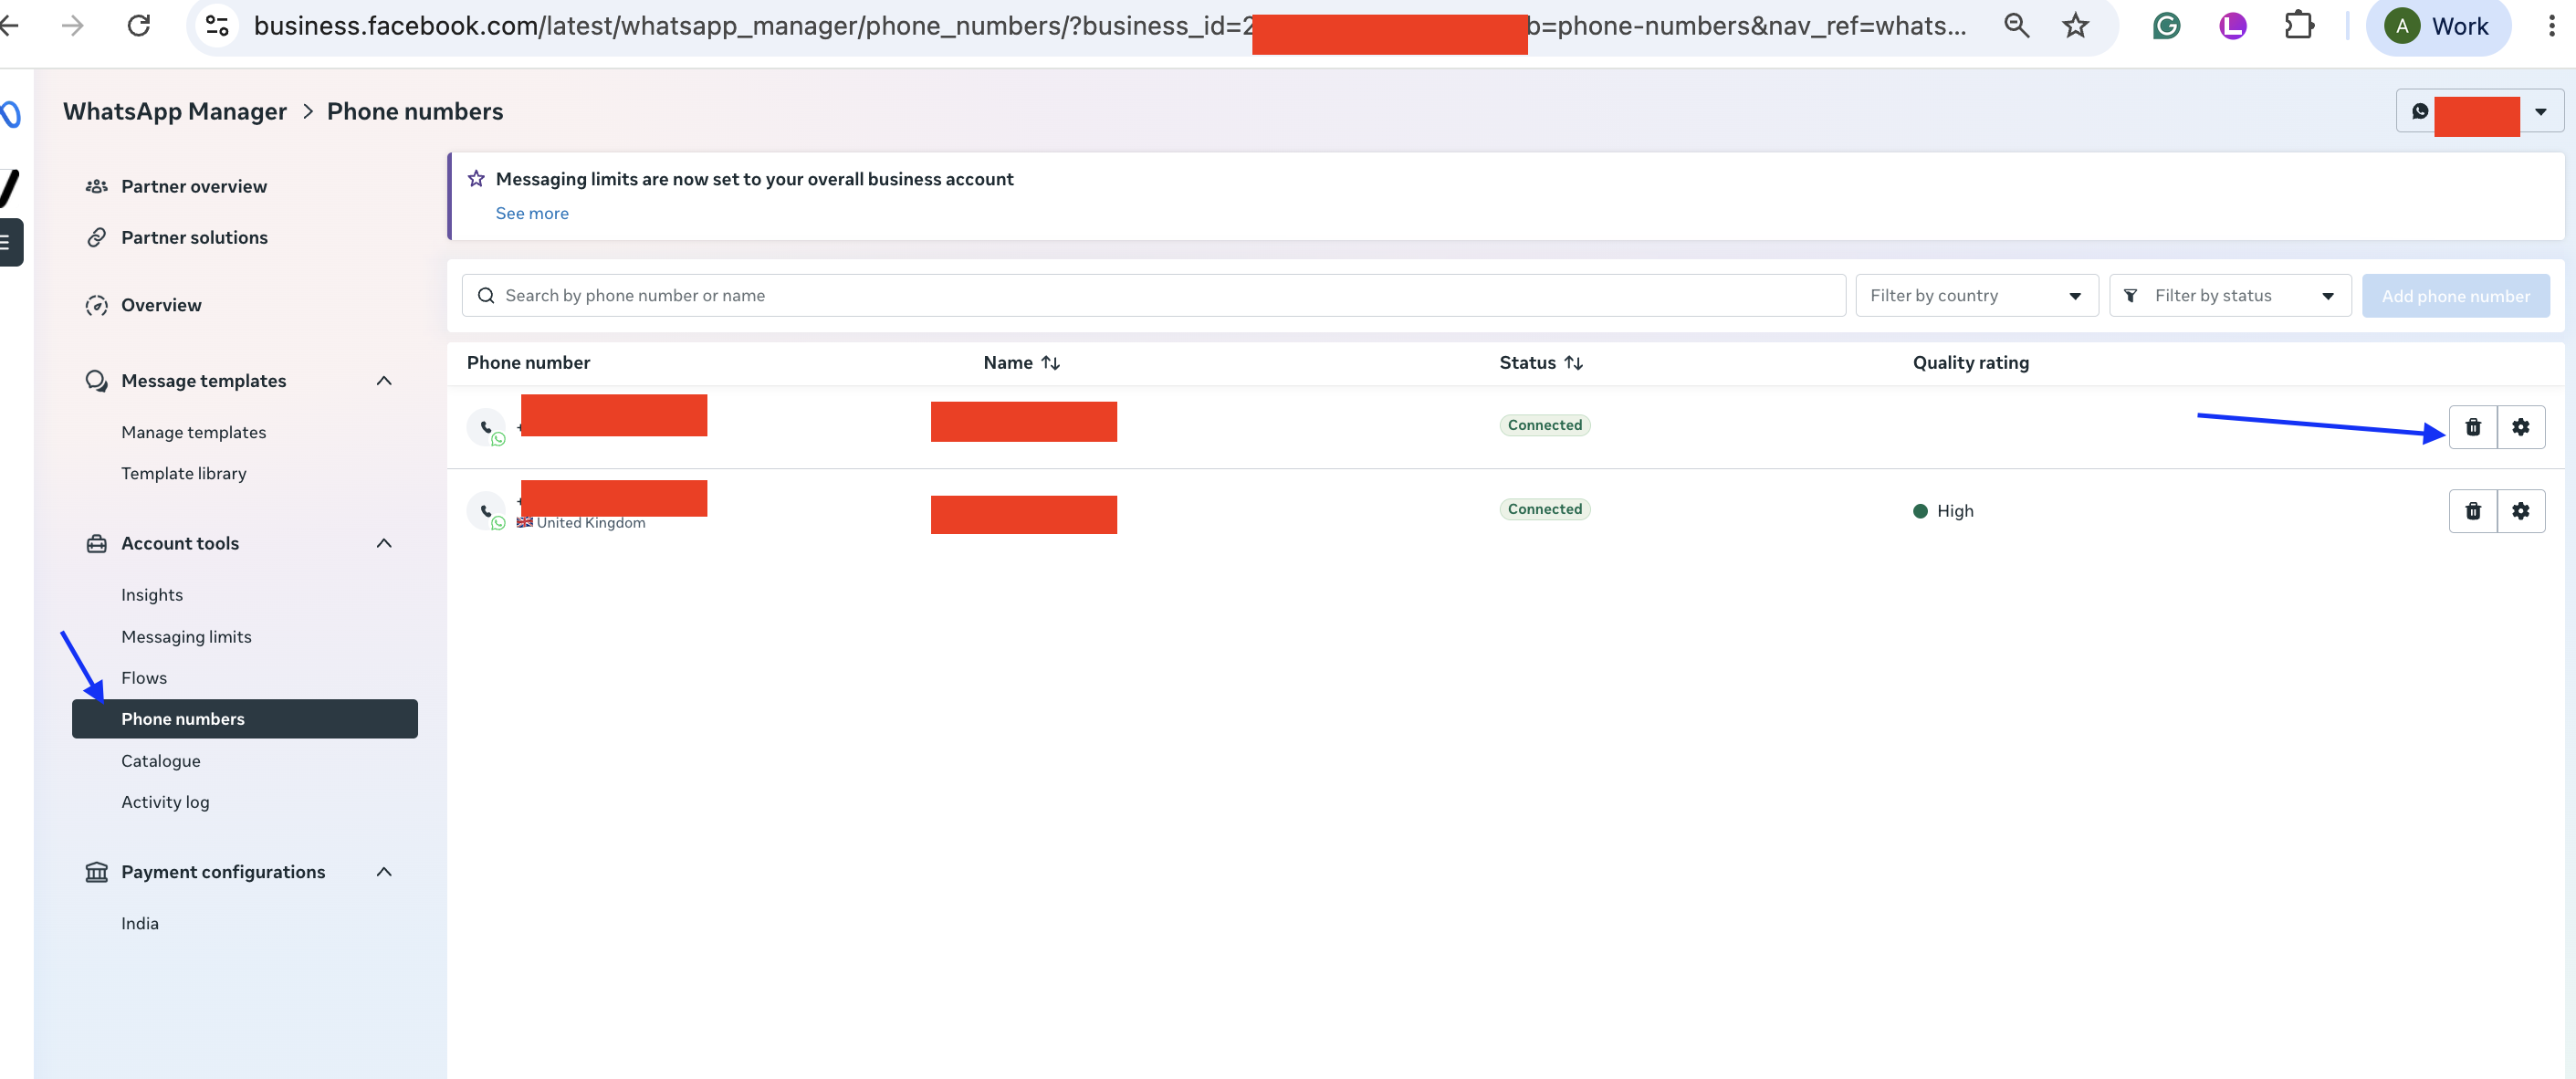This screenshot has height=1079, width=2576.
Task: Open the Filter by country dropdown
Action: click(x=1976, y=296)
